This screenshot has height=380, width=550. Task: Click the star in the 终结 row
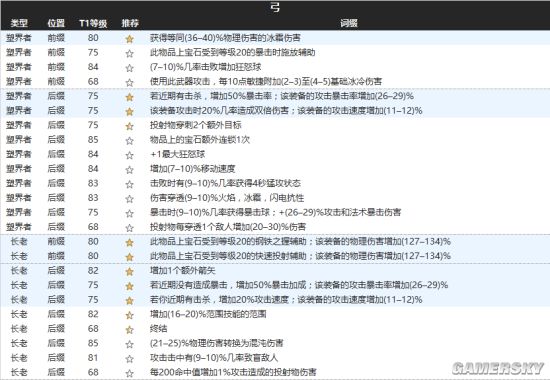129,330
